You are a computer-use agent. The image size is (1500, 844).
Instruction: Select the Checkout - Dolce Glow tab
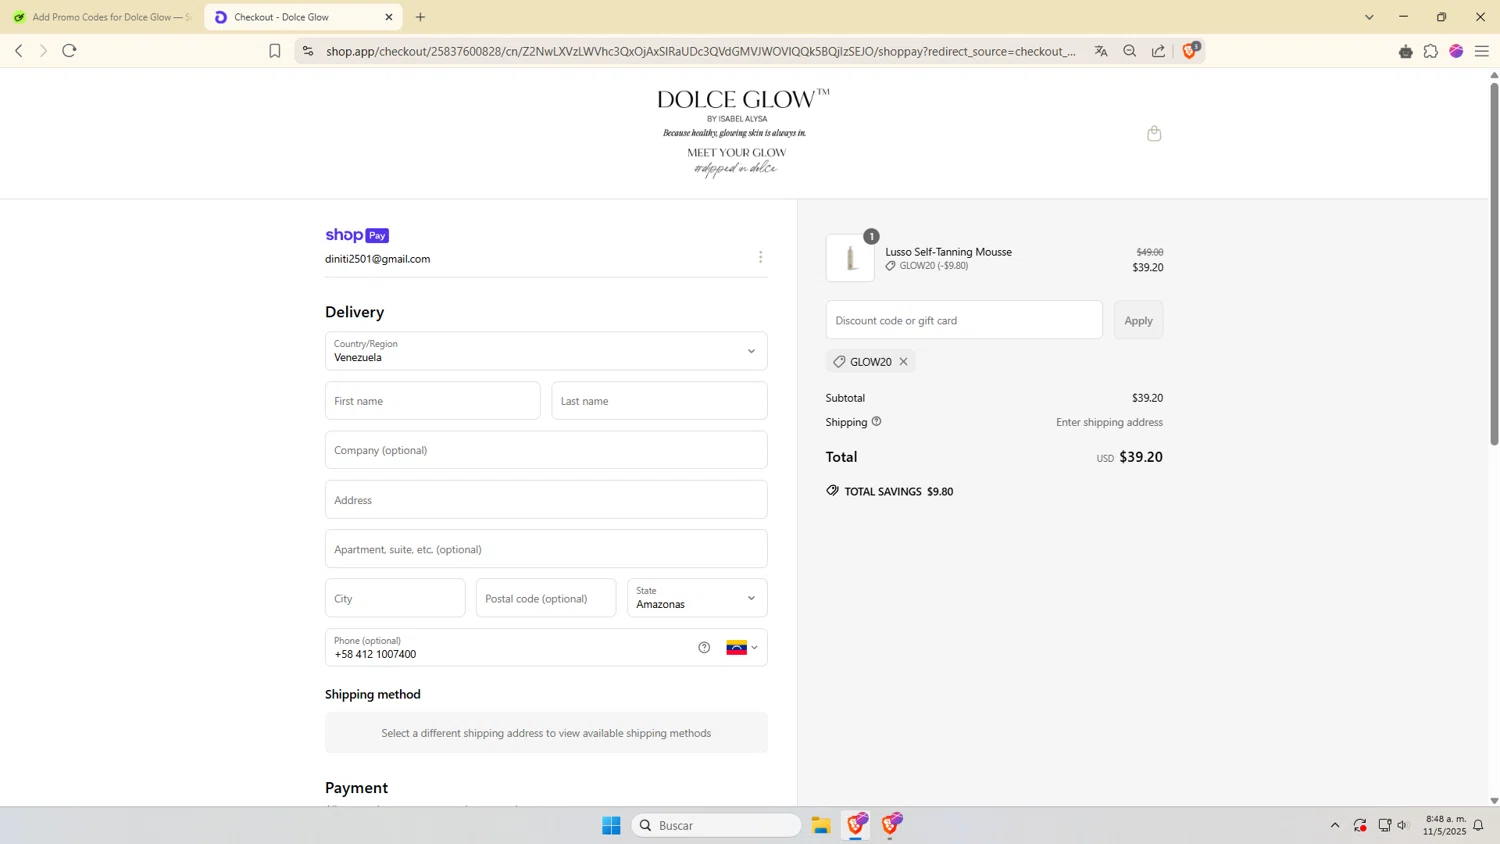click(303, 17)
